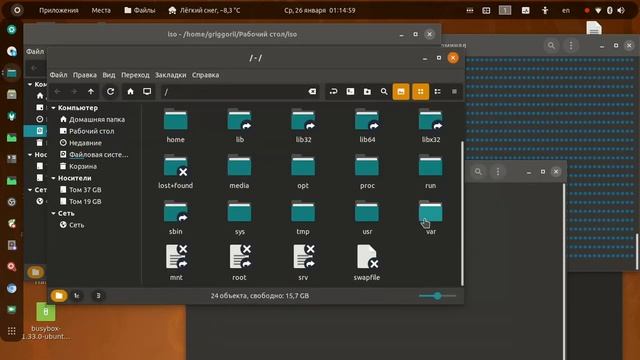Show all applications grid in dock

pos(11,331)
